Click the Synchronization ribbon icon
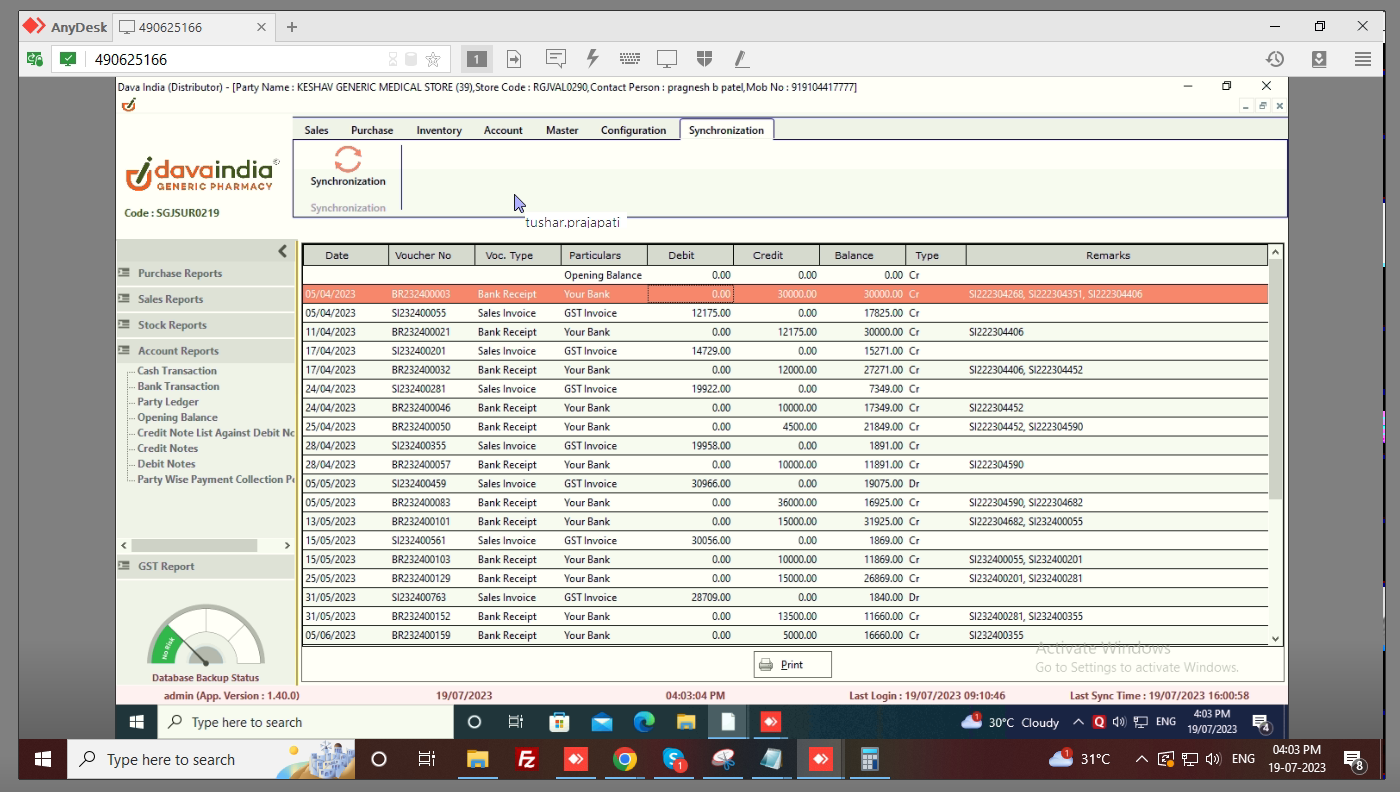This screenshot has width=1400, height=792. [347, 161]
